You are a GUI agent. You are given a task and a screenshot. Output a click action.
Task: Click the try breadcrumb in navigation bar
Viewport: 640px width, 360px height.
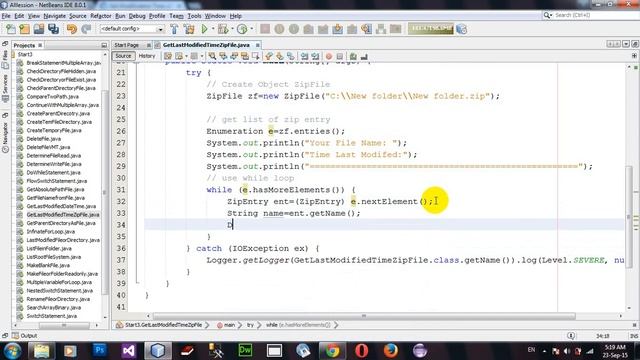coord(250,325)
